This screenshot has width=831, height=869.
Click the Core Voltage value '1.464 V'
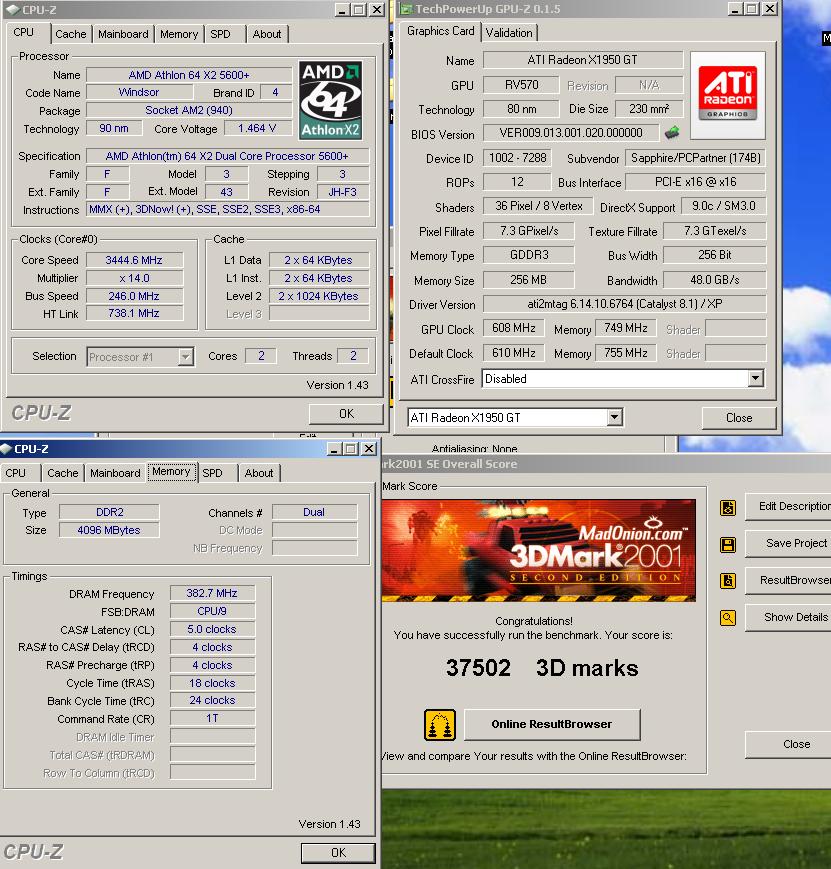(x=257, y=129)
